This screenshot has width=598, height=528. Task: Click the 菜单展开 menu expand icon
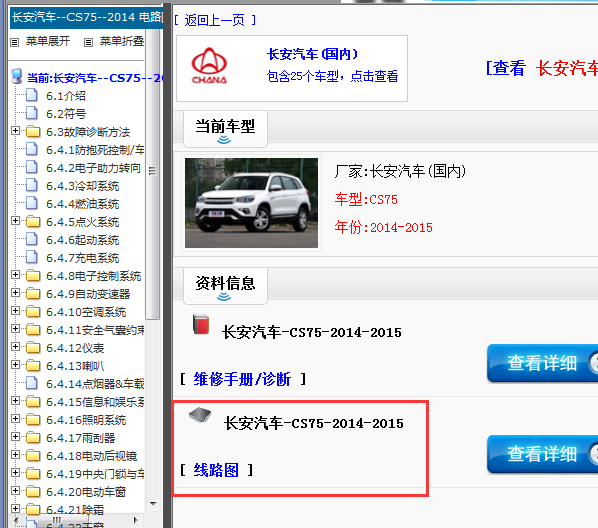pos(14,42)
